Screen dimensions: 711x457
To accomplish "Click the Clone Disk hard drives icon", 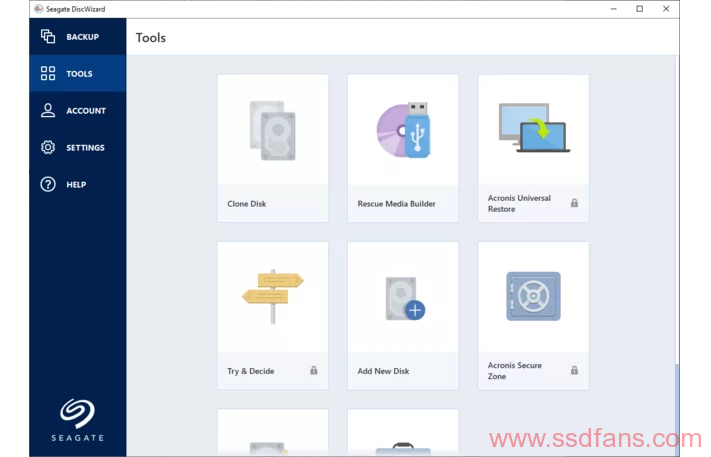I will 273,131.
